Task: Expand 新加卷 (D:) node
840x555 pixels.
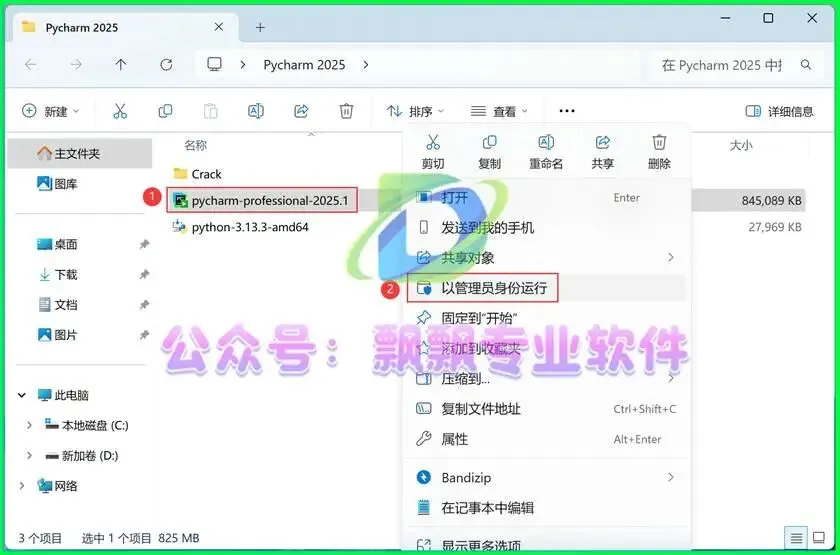Action: [29, 456]
